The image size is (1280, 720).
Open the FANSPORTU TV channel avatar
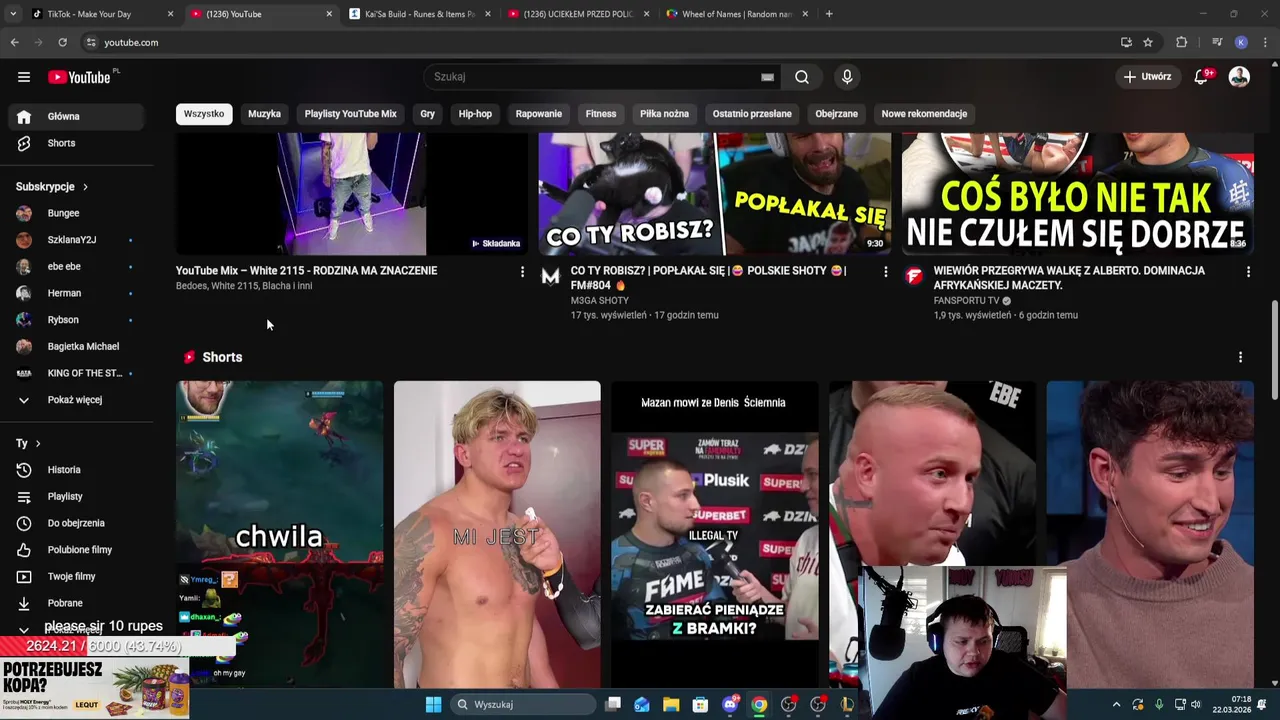coord(914,277)
